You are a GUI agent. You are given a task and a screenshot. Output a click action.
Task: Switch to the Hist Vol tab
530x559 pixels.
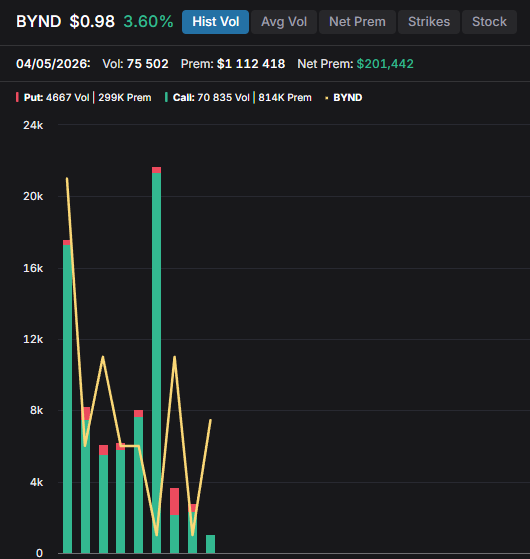pos(215,22)
